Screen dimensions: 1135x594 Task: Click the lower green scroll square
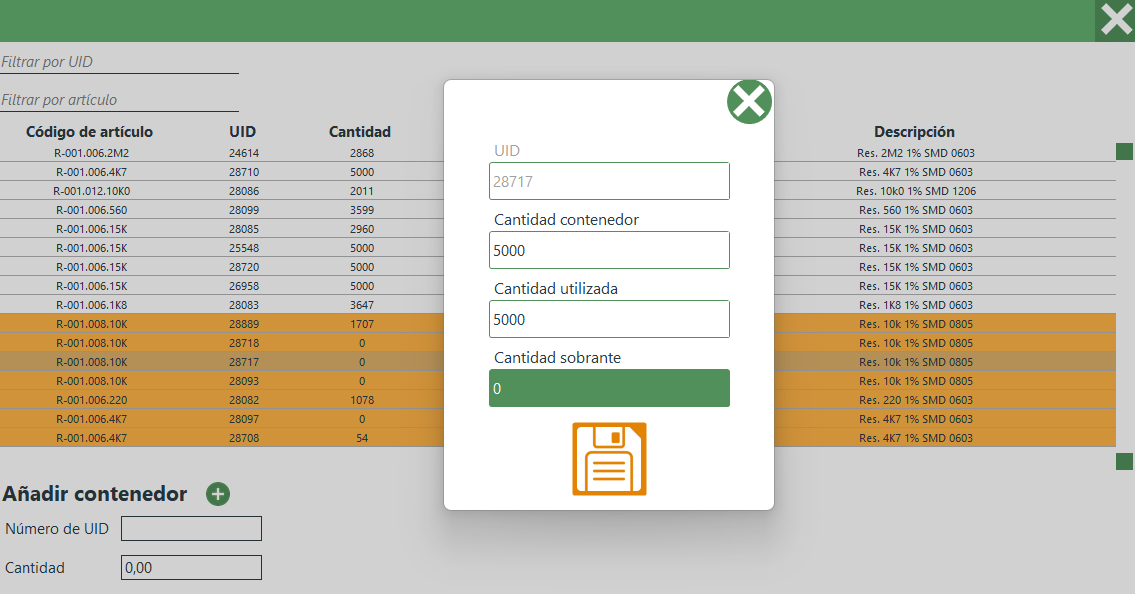(1124, 461)
